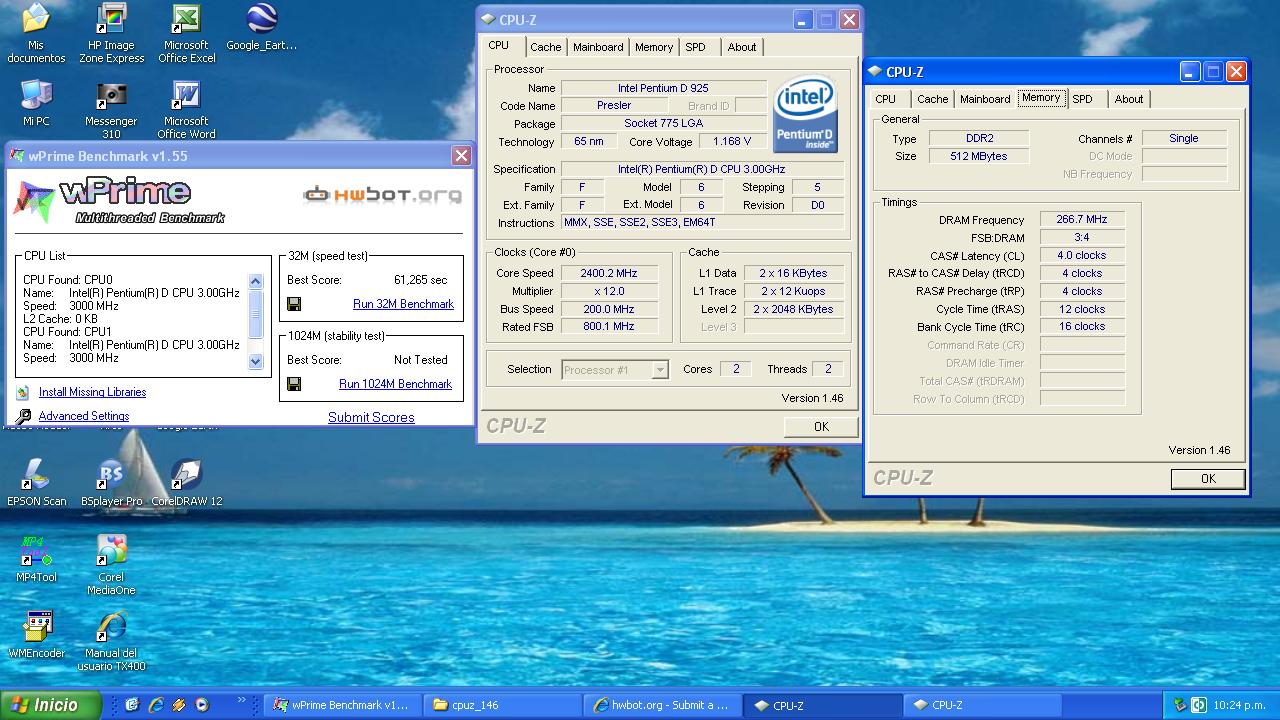Click the hwbot.org logo in wPrime
The image size is (1280, 720).
[x=383, y=195]
